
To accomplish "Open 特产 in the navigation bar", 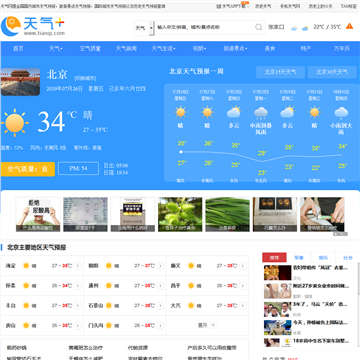I will tap(306, 49).
